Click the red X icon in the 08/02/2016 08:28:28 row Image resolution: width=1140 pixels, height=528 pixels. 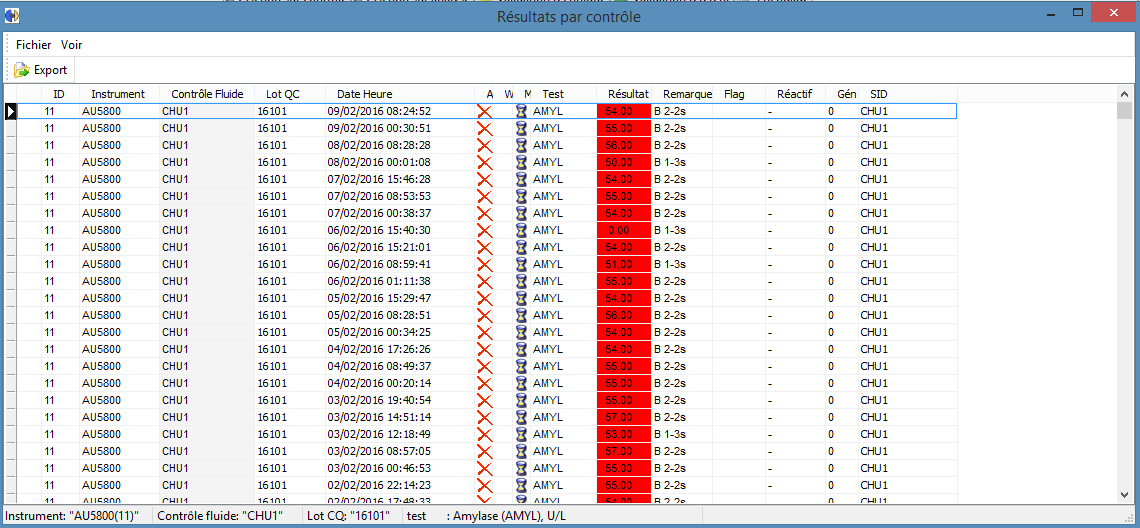pos(484,145)
